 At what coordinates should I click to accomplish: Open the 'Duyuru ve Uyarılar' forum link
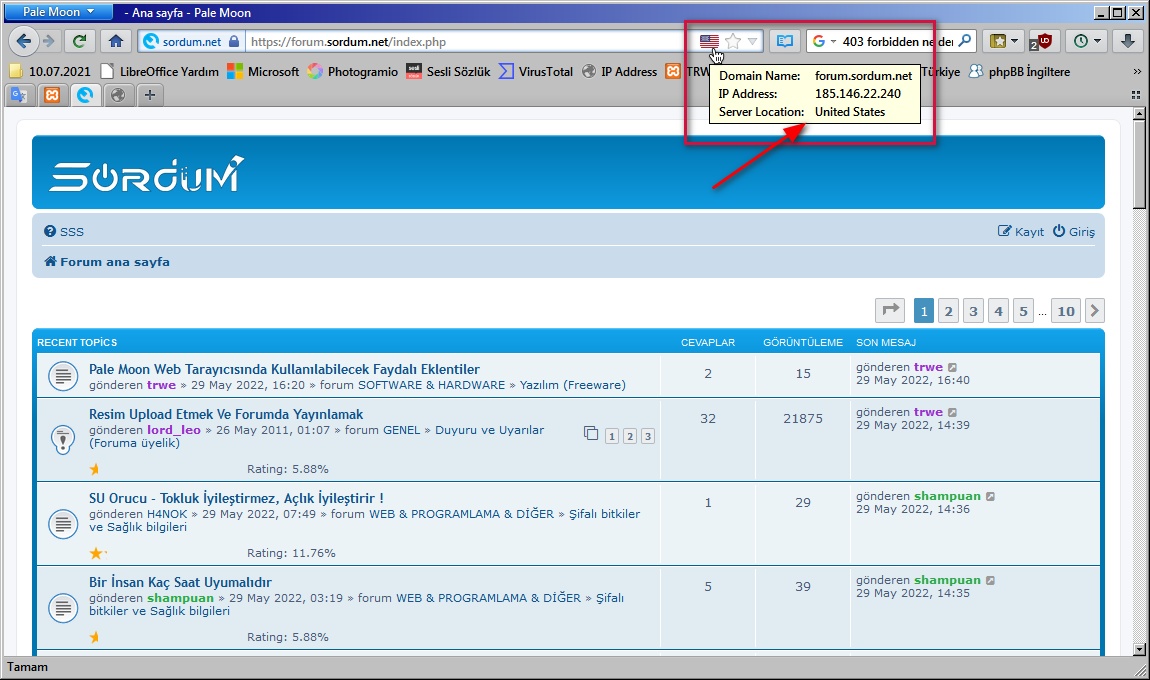tap(489, 431)
